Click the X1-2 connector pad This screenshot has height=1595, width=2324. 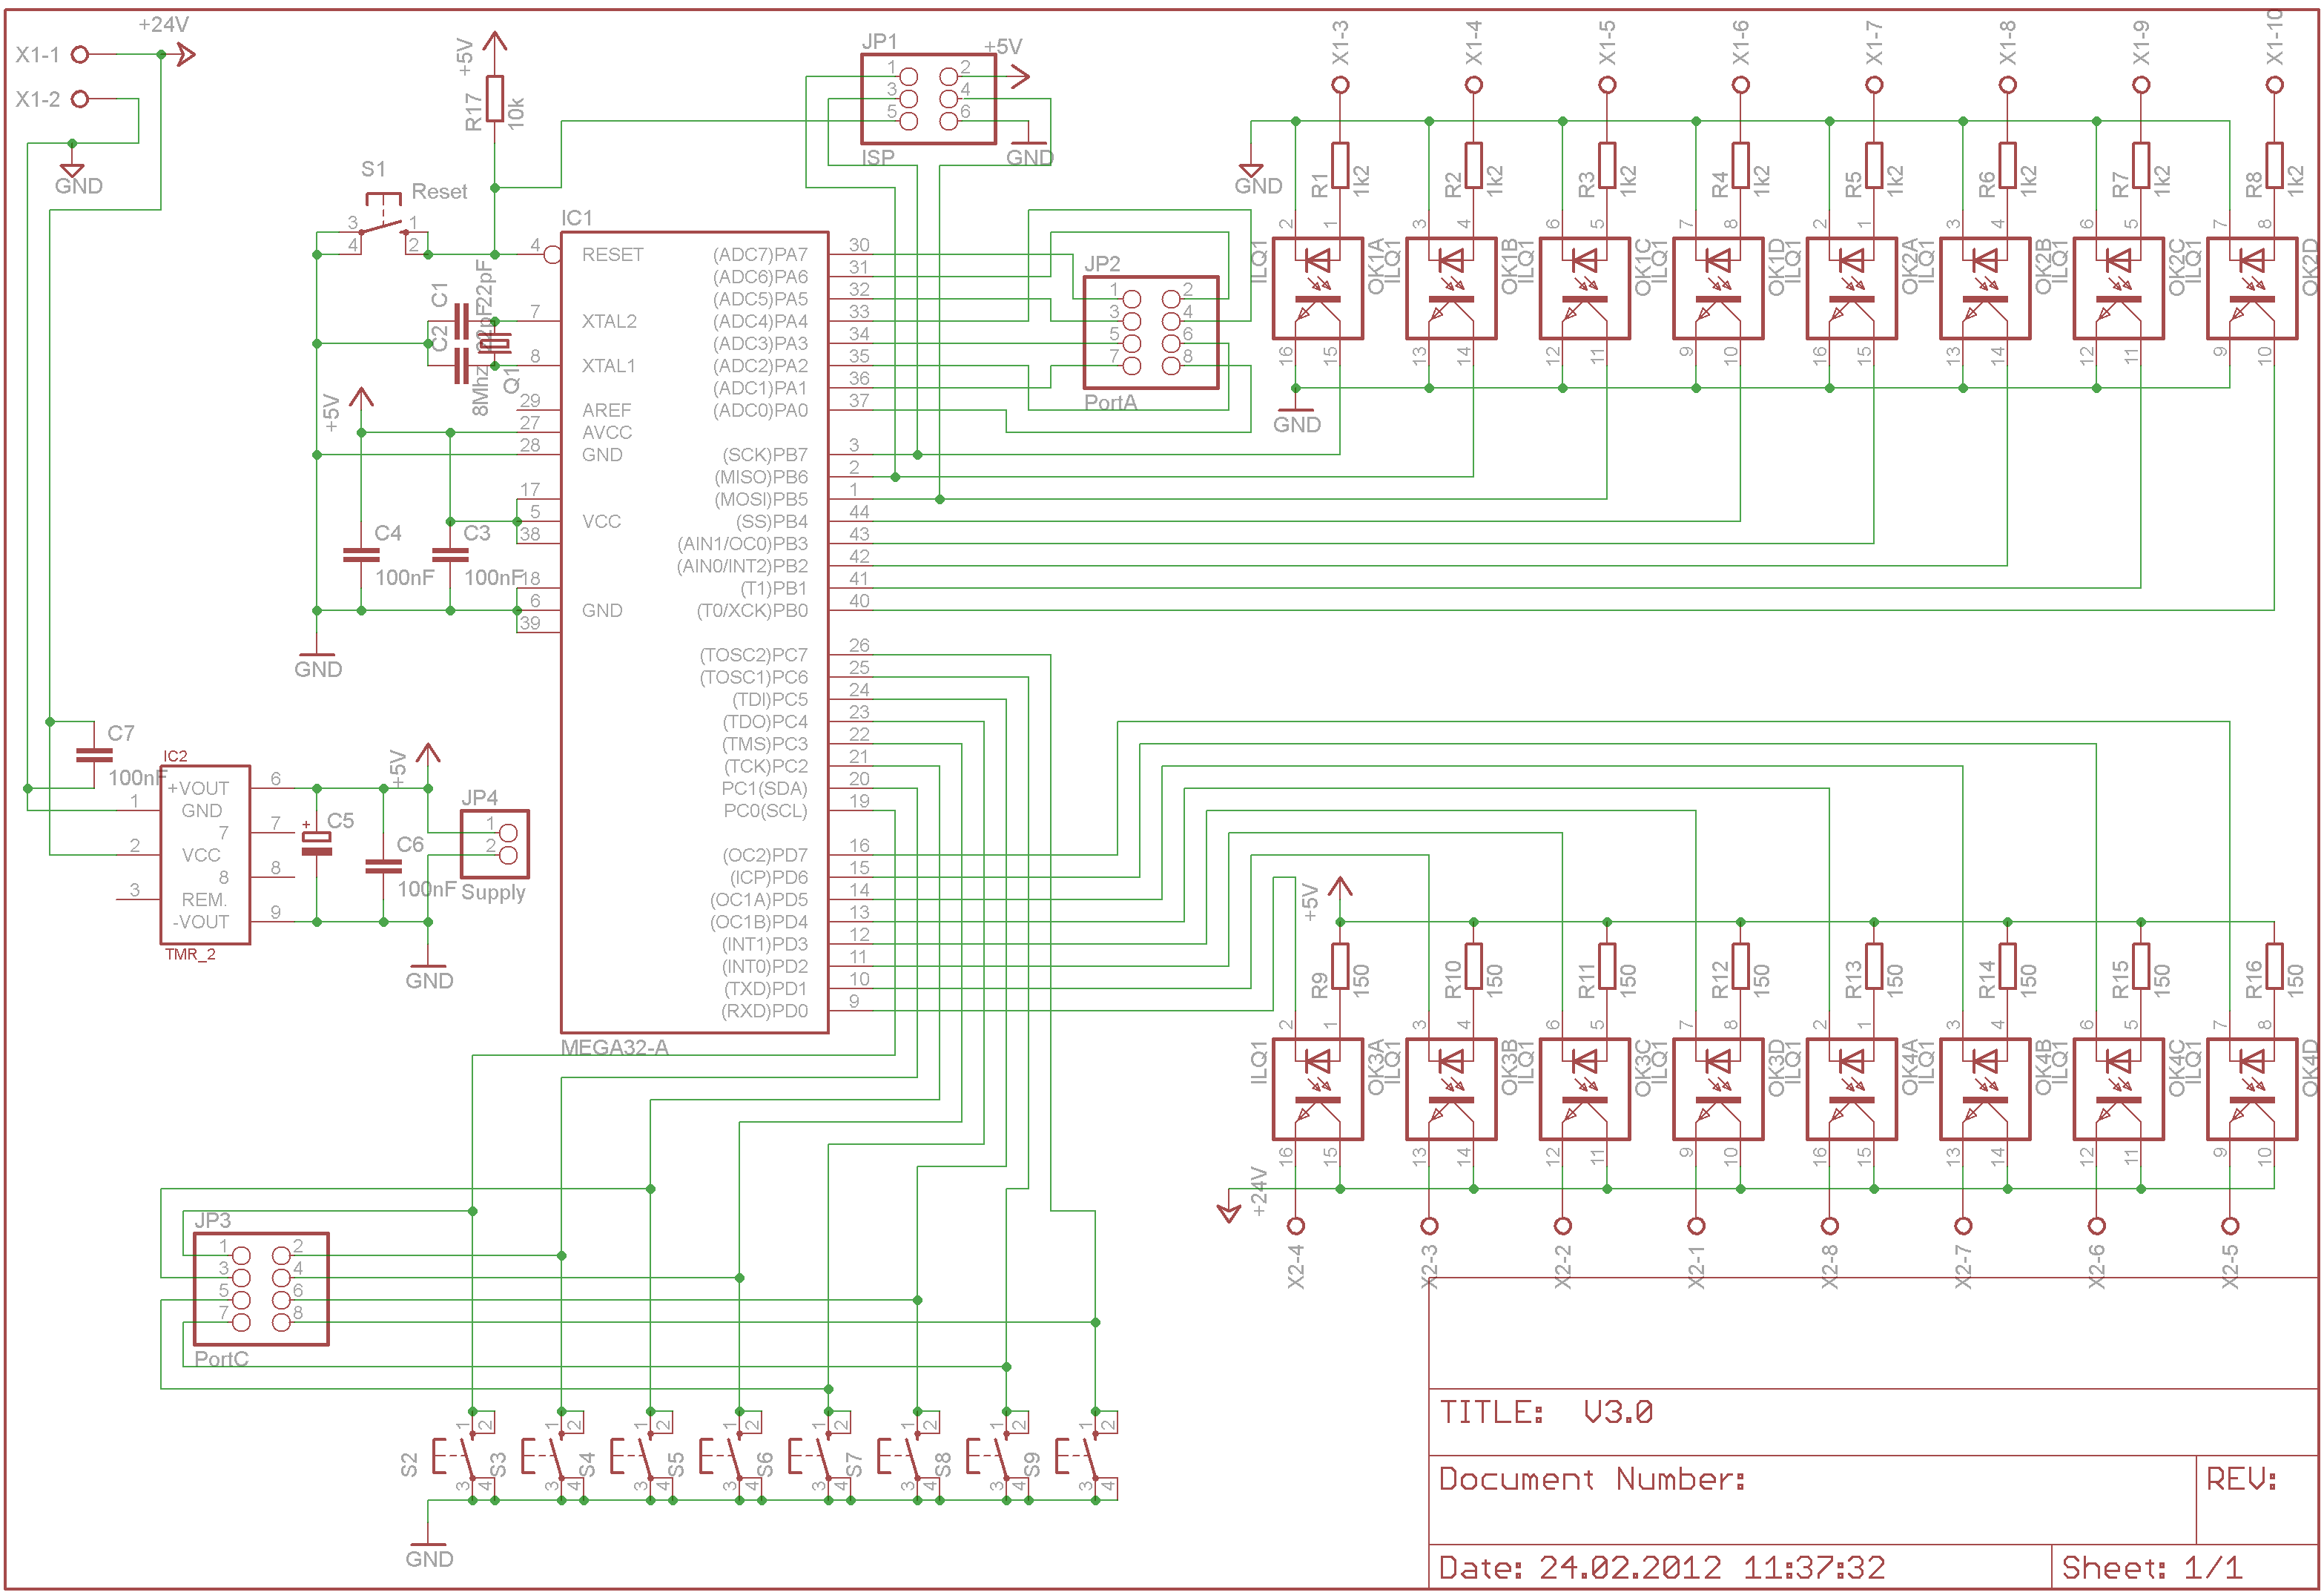[80, 99]
